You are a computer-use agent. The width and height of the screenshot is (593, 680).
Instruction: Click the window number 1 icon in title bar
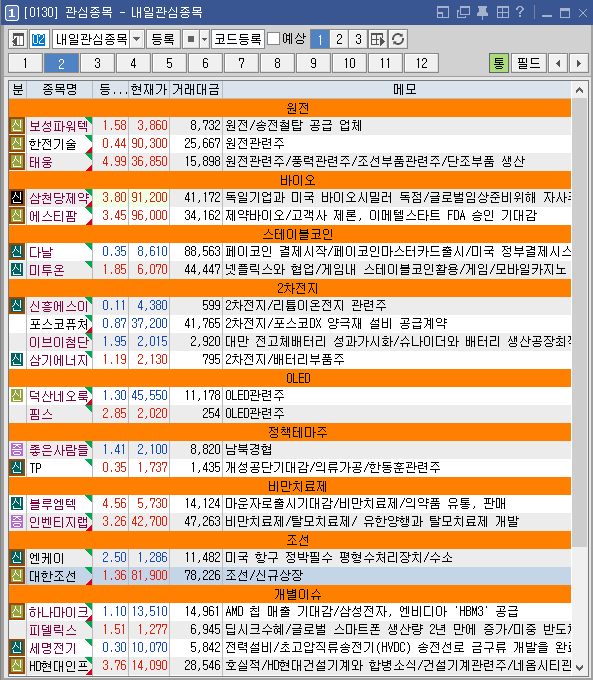click(x=11, y=13)
